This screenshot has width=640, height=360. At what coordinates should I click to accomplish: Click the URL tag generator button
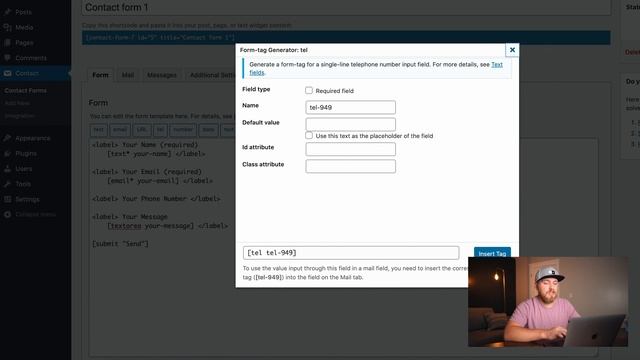coord(142,130)
